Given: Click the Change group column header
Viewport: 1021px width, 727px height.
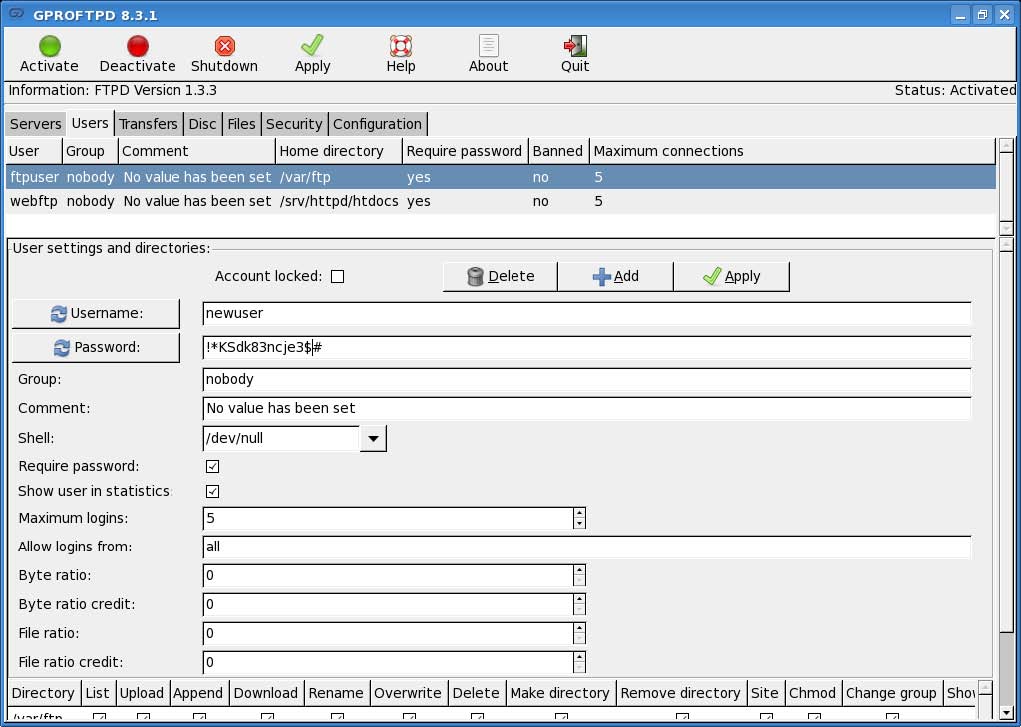Looking at the screenshot, I should 891,693.
